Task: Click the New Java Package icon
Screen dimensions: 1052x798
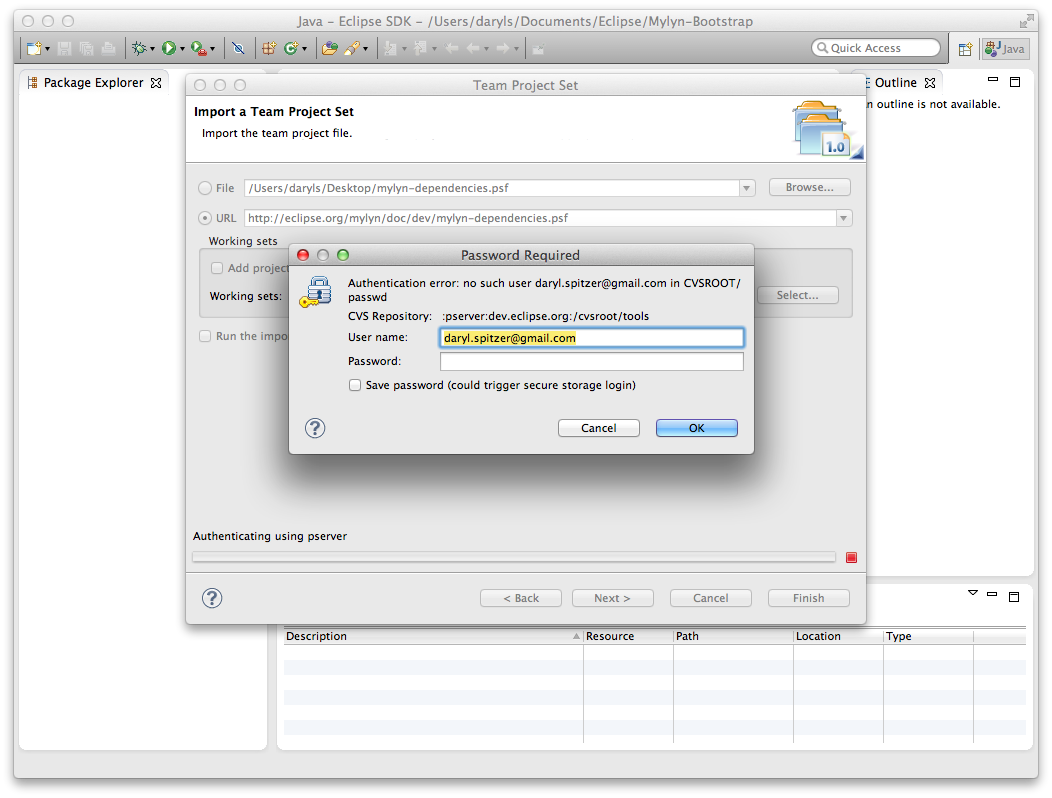Action: pos(269,48)
